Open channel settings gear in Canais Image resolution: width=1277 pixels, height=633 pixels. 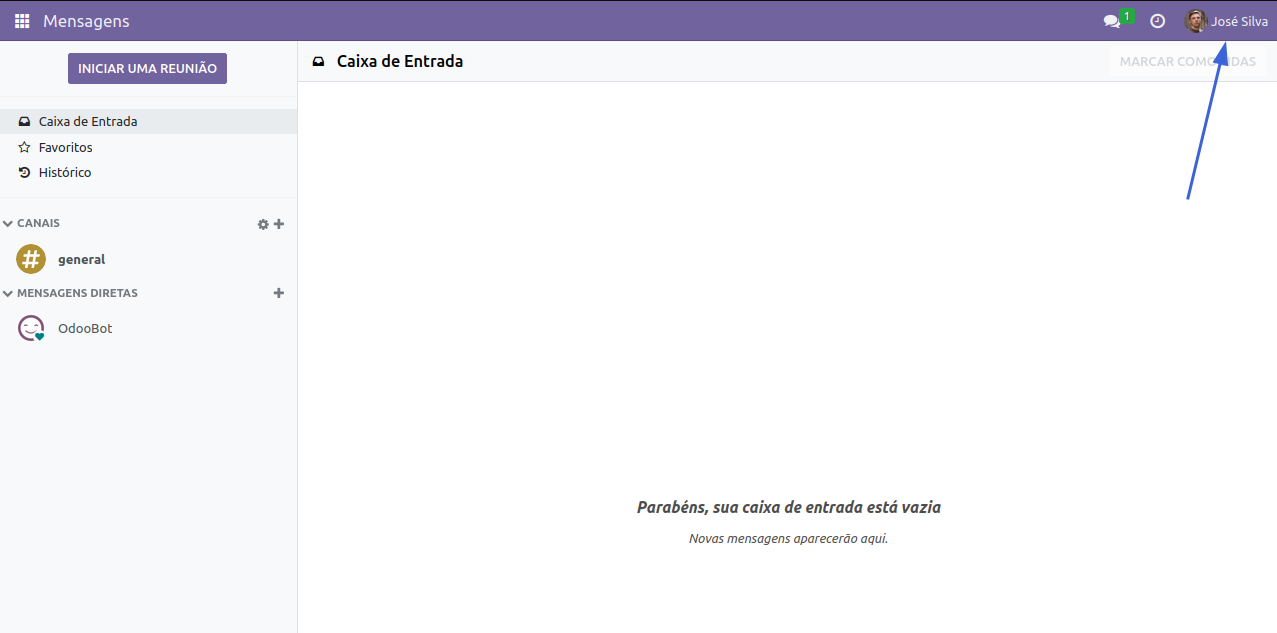click(x=263, y=224)
